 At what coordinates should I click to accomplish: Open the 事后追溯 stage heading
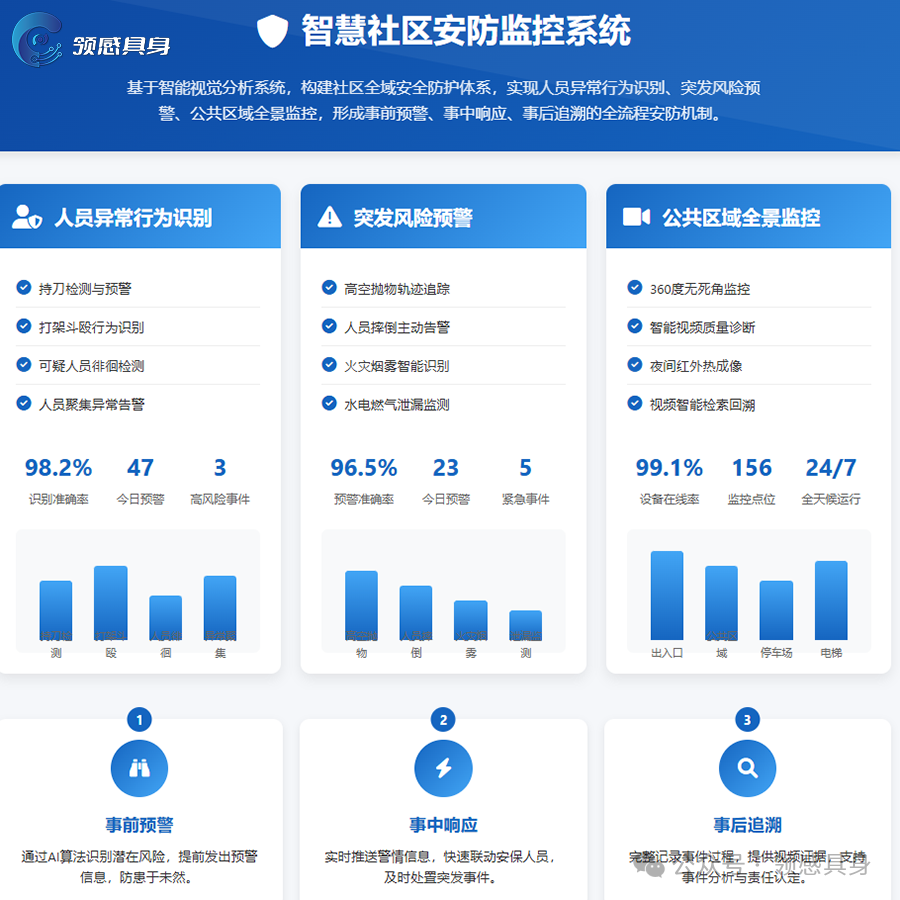[747, 825]
